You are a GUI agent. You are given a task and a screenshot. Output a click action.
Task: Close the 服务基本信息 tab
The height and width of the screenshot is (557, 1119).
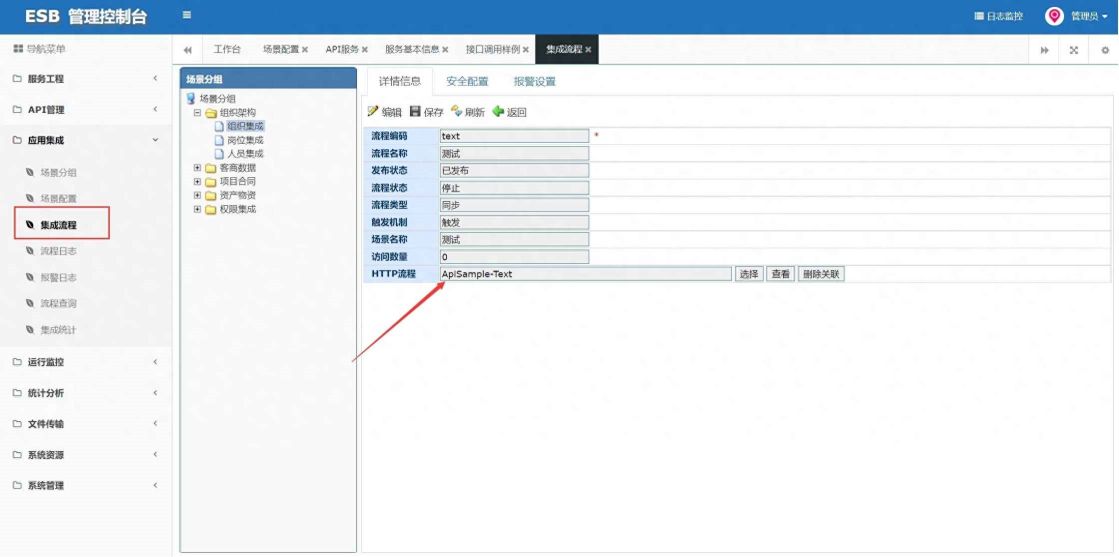[445, 50]
